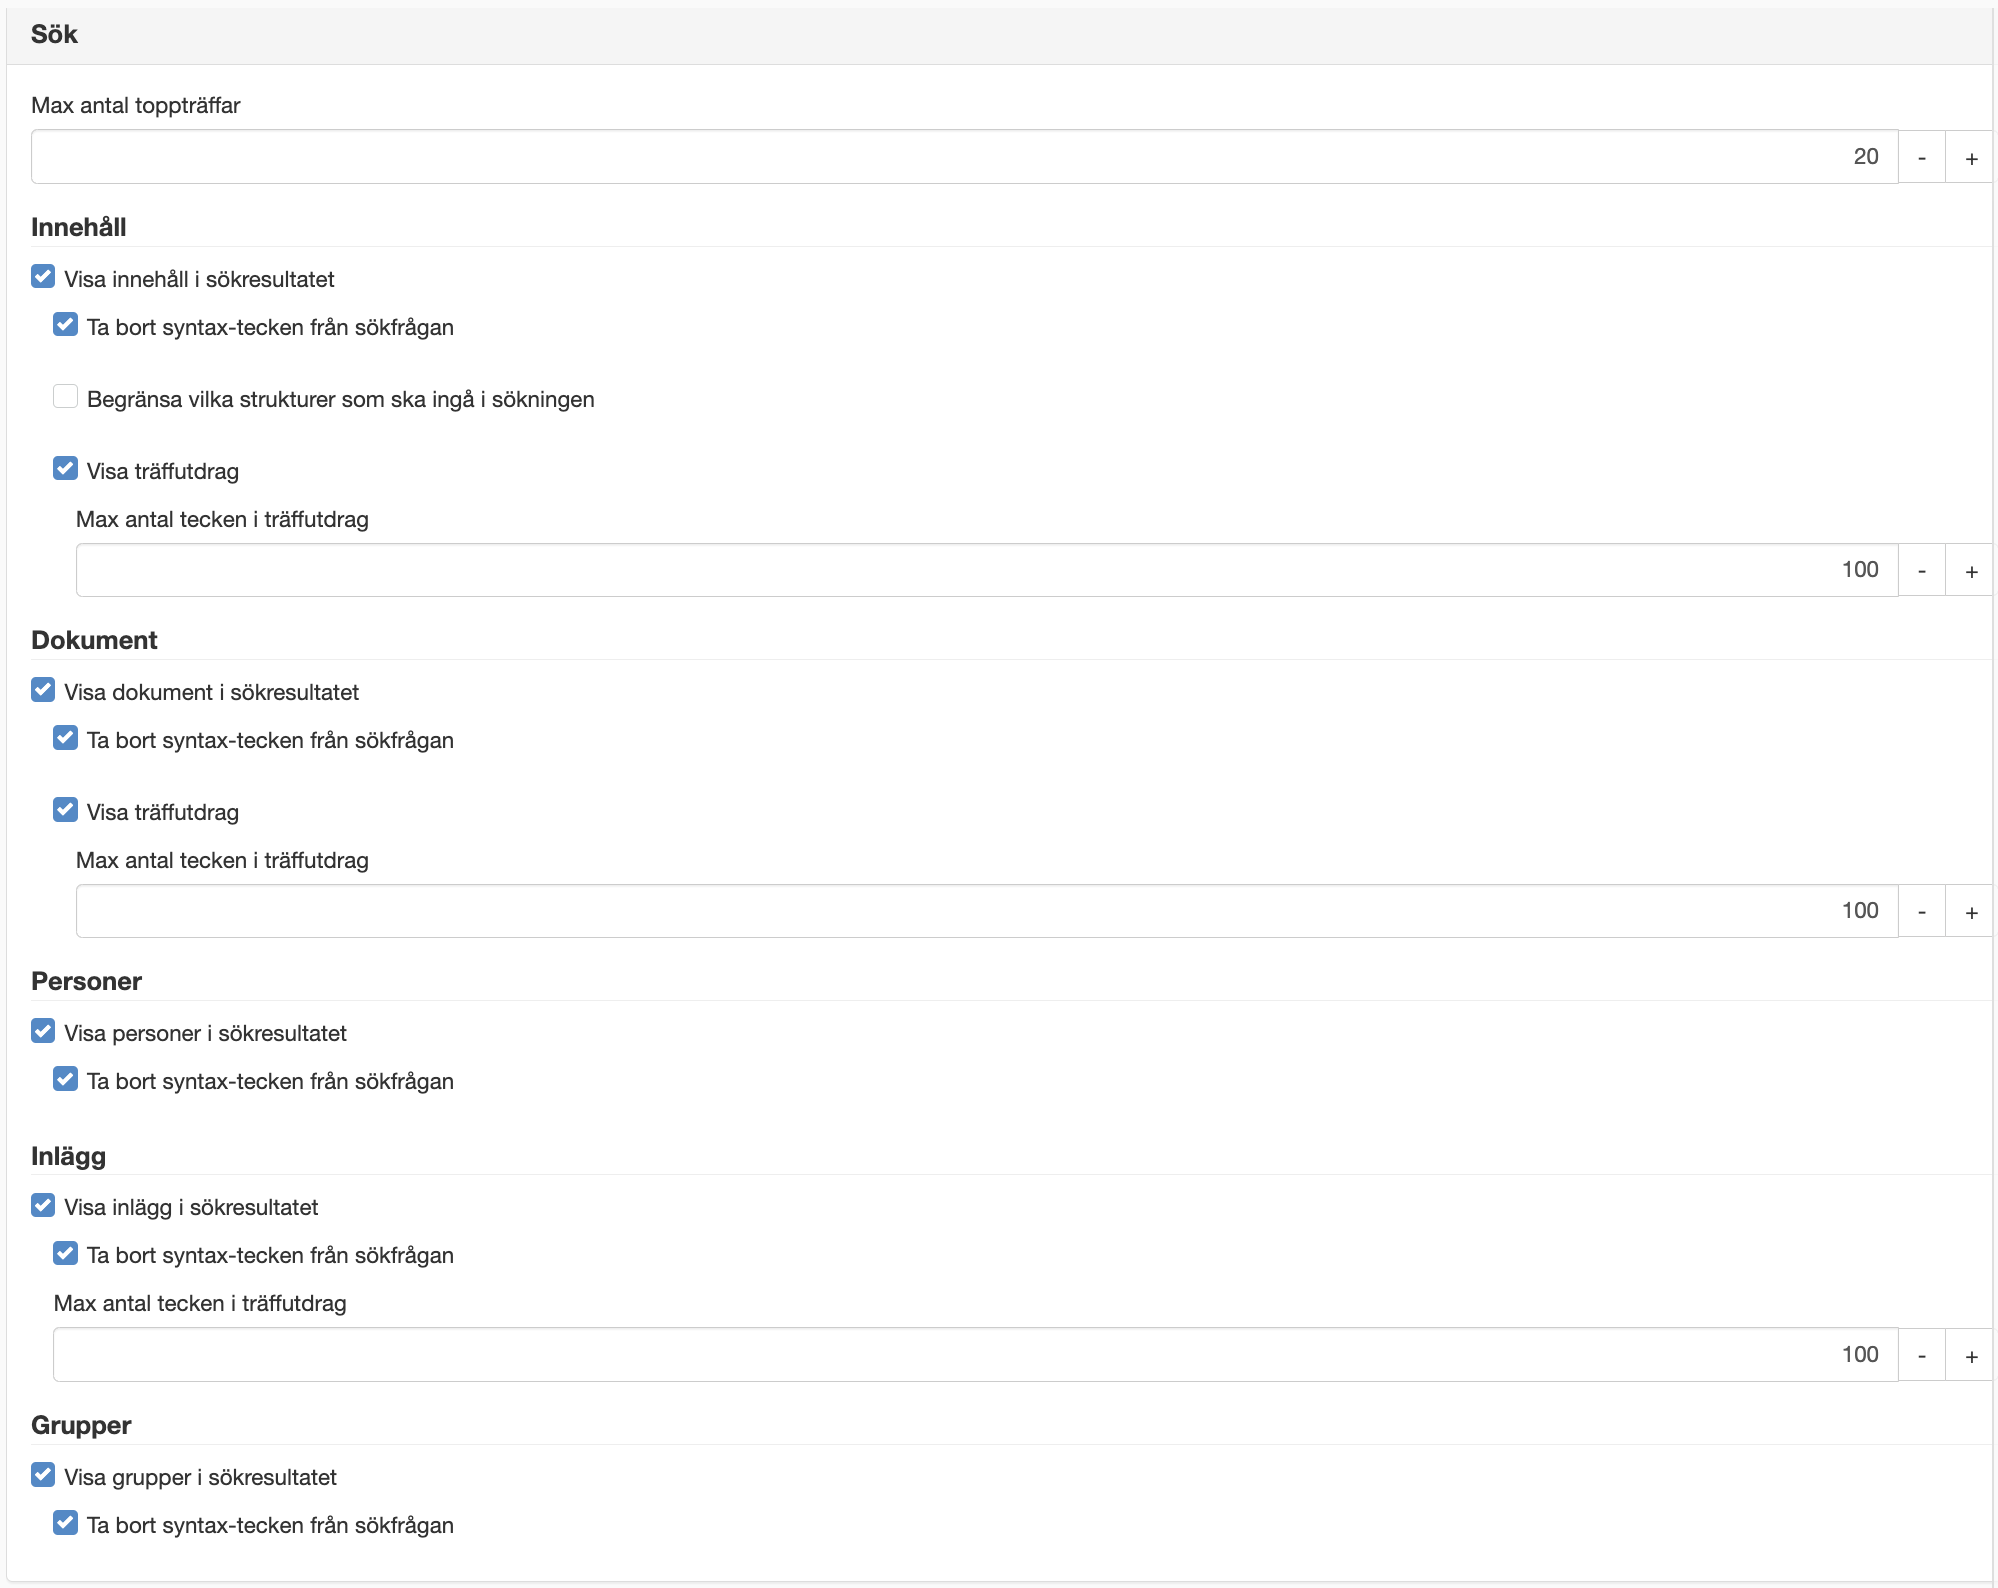
Task: Click the Innehåll section heading
Action: click(x=79, y=227)
